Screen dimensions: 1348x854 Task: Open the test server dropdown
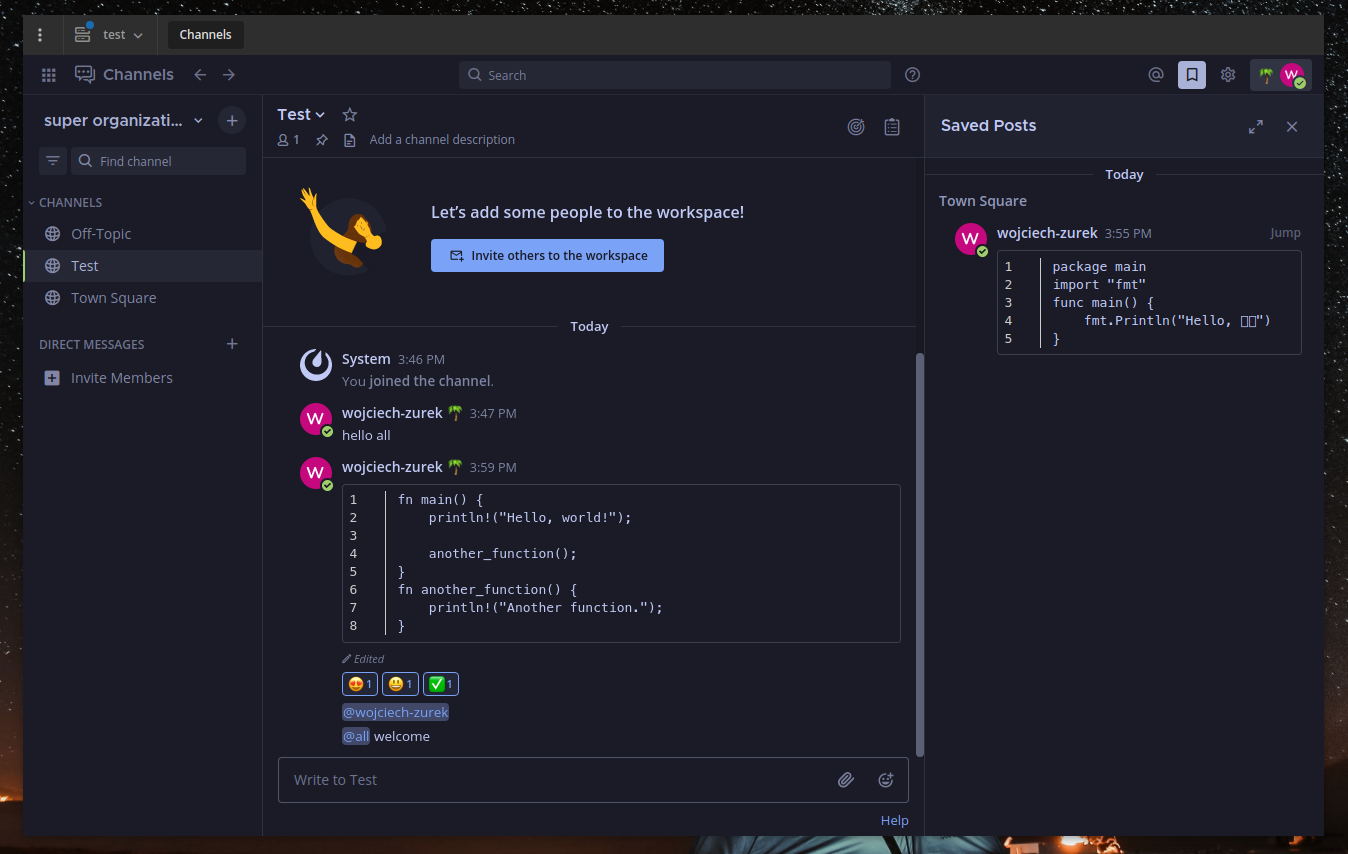[x=109, y=35]
